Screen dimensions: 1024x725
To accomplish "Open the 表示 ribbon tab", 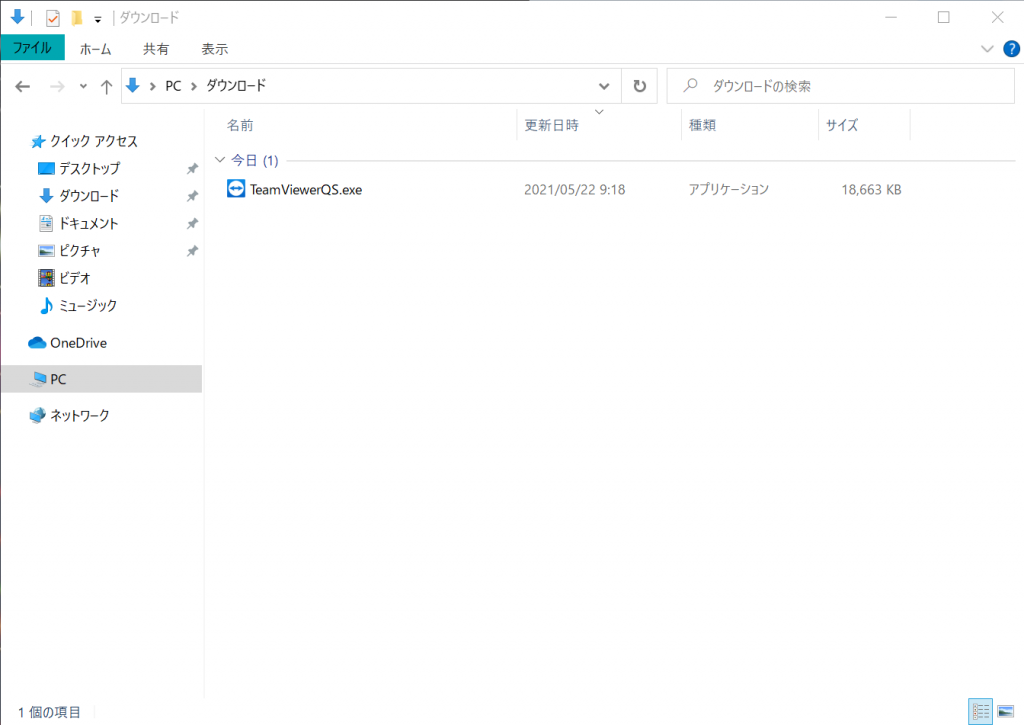I will [x=214, y=48].
